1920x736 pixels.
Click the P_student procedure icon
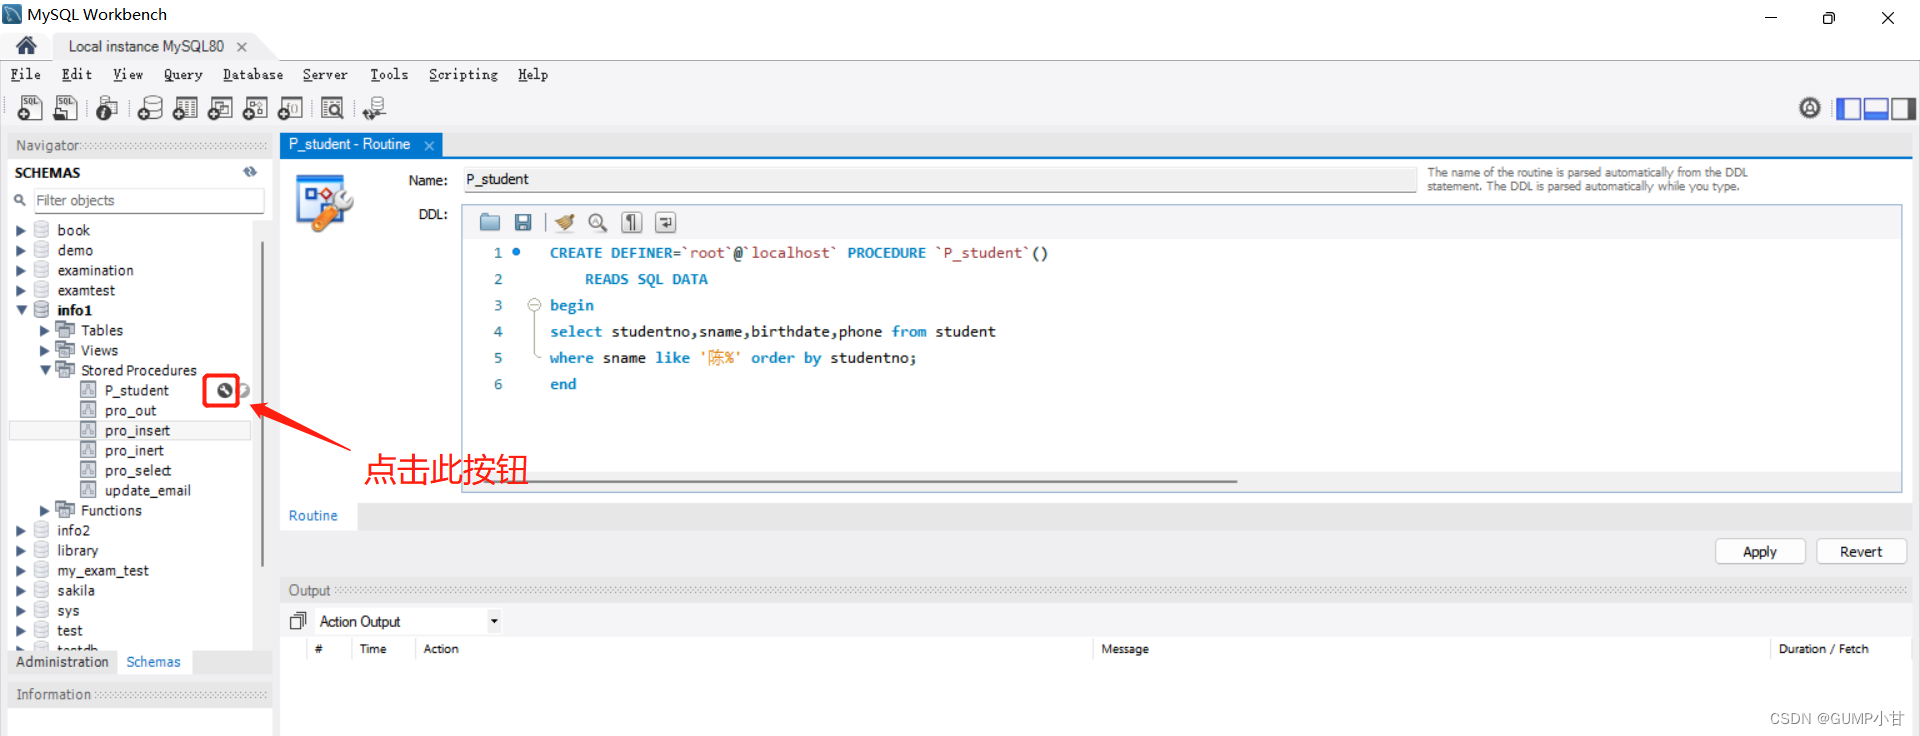pos(88,390)
